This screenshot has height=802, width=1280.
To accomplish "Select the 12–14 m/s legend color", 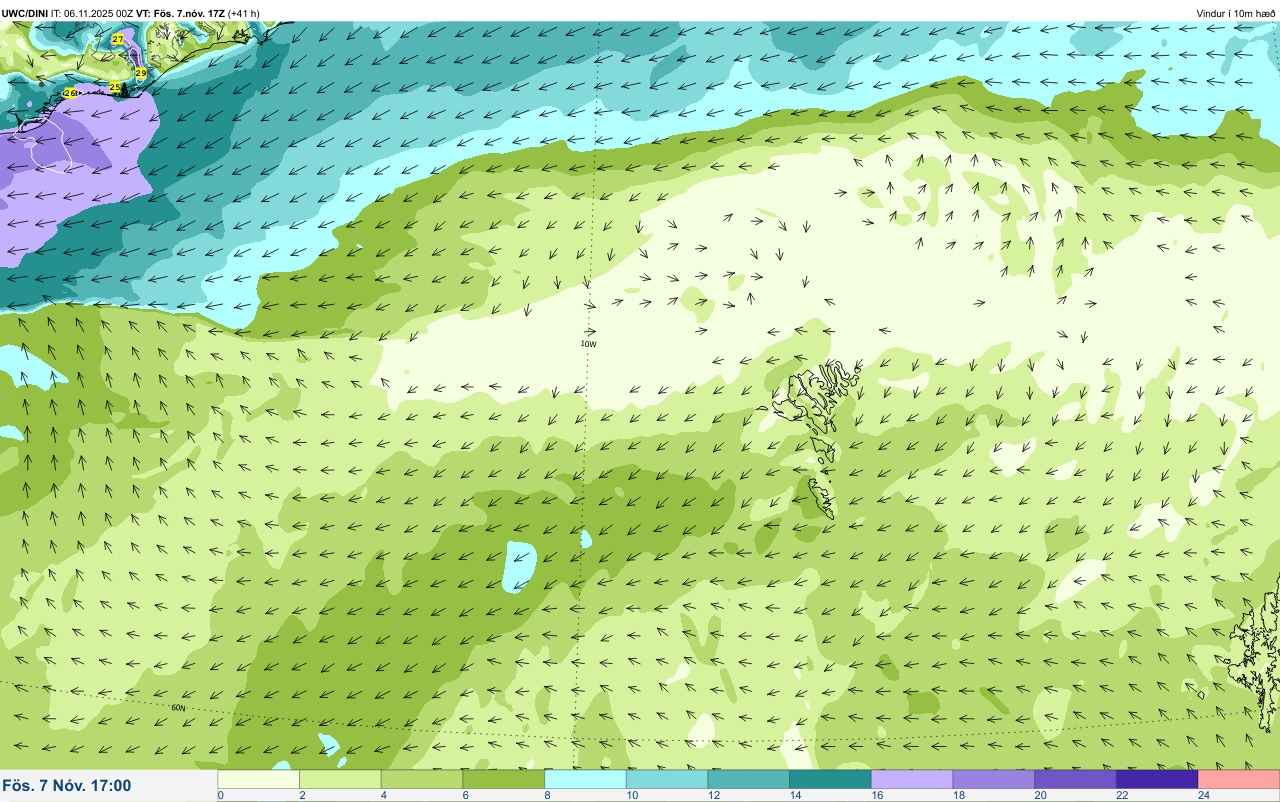I will (749, 779).
